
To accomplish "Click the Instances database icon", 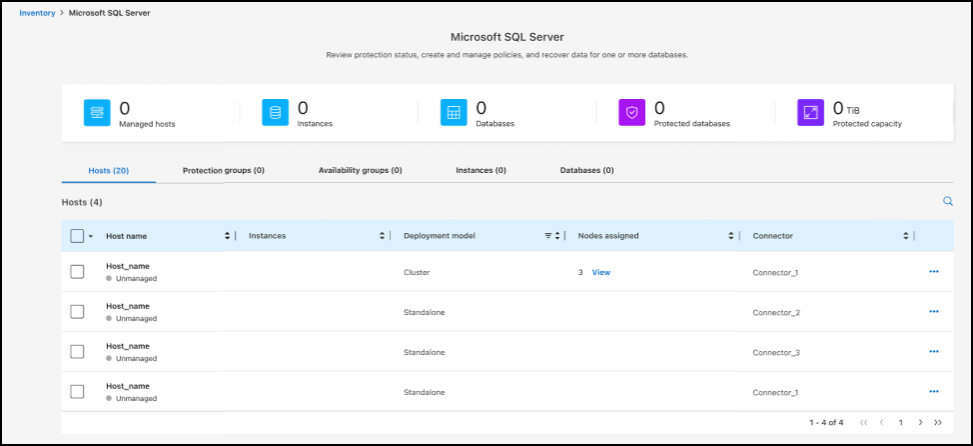I will (x=275, y=113).
